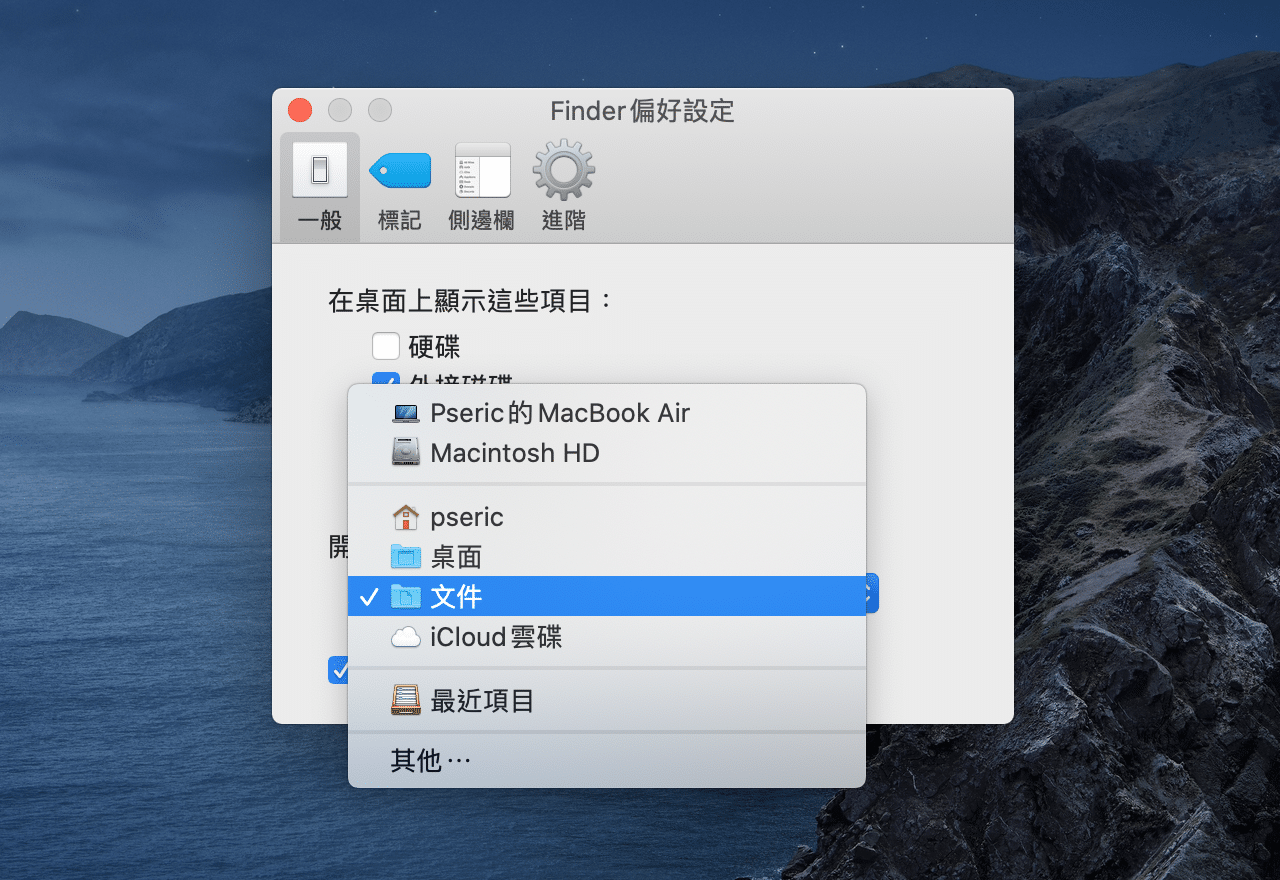Open the 進階 gear icon

pyautogui.click(x=564, y=170)
